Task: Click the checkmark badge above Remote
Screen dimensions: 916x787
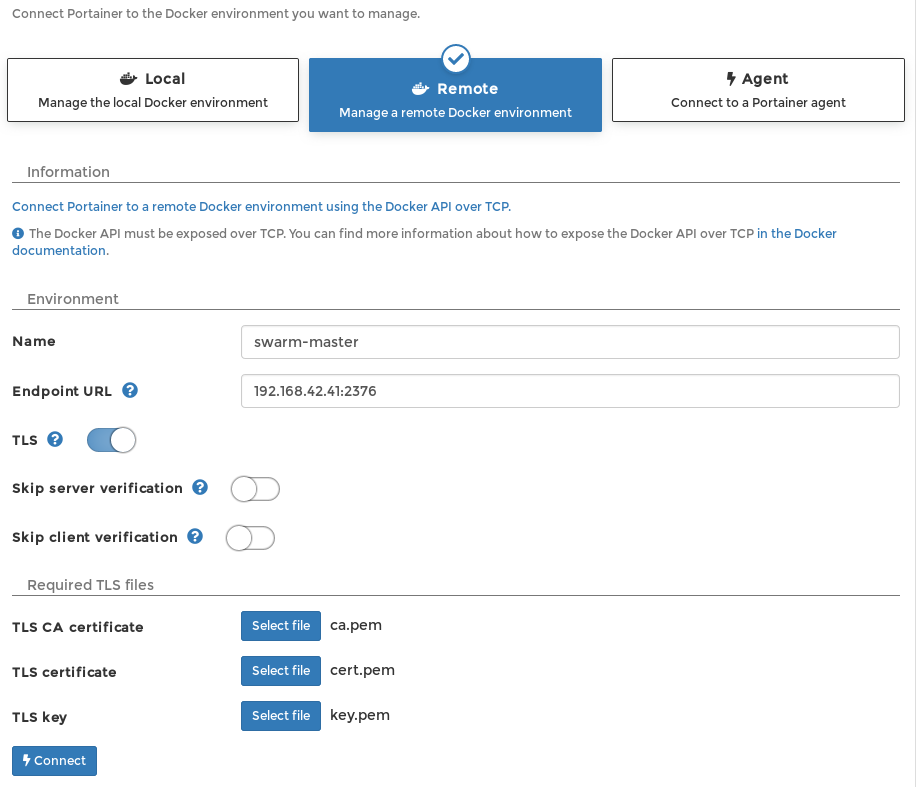Action: pos(456,58)
